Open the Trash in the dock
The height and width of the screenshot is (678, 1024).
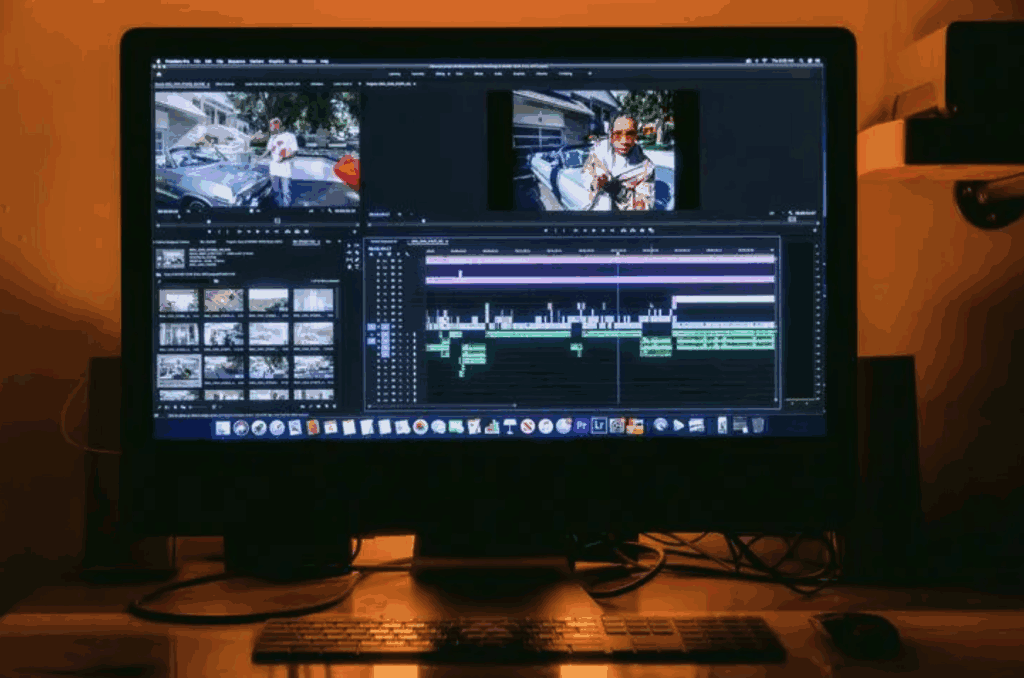758,425
